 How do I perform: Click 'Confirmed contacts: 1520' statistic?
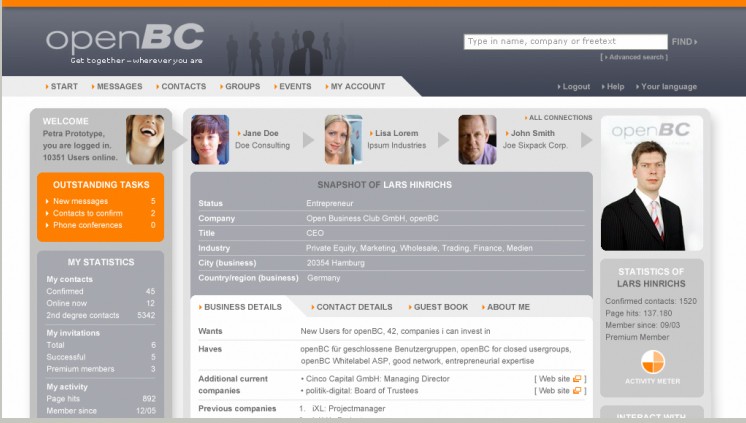coord(651,301)
